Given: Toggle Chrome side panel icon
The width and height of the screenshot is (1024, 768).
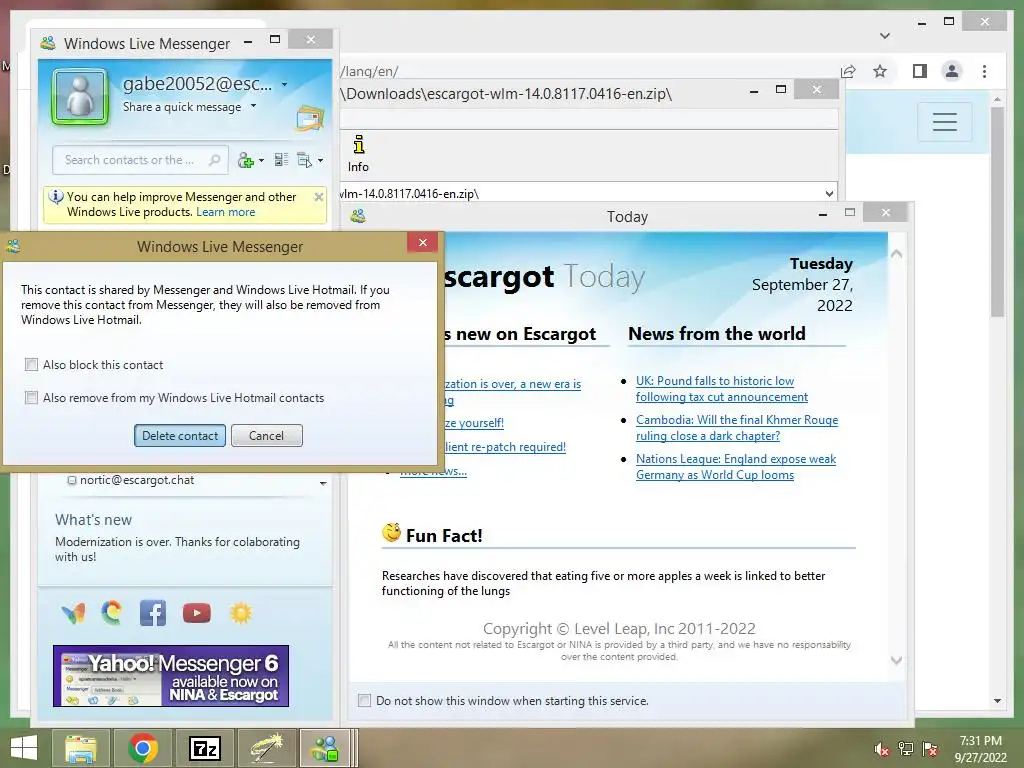Looking at the screenshot, I should click(920, 71).
